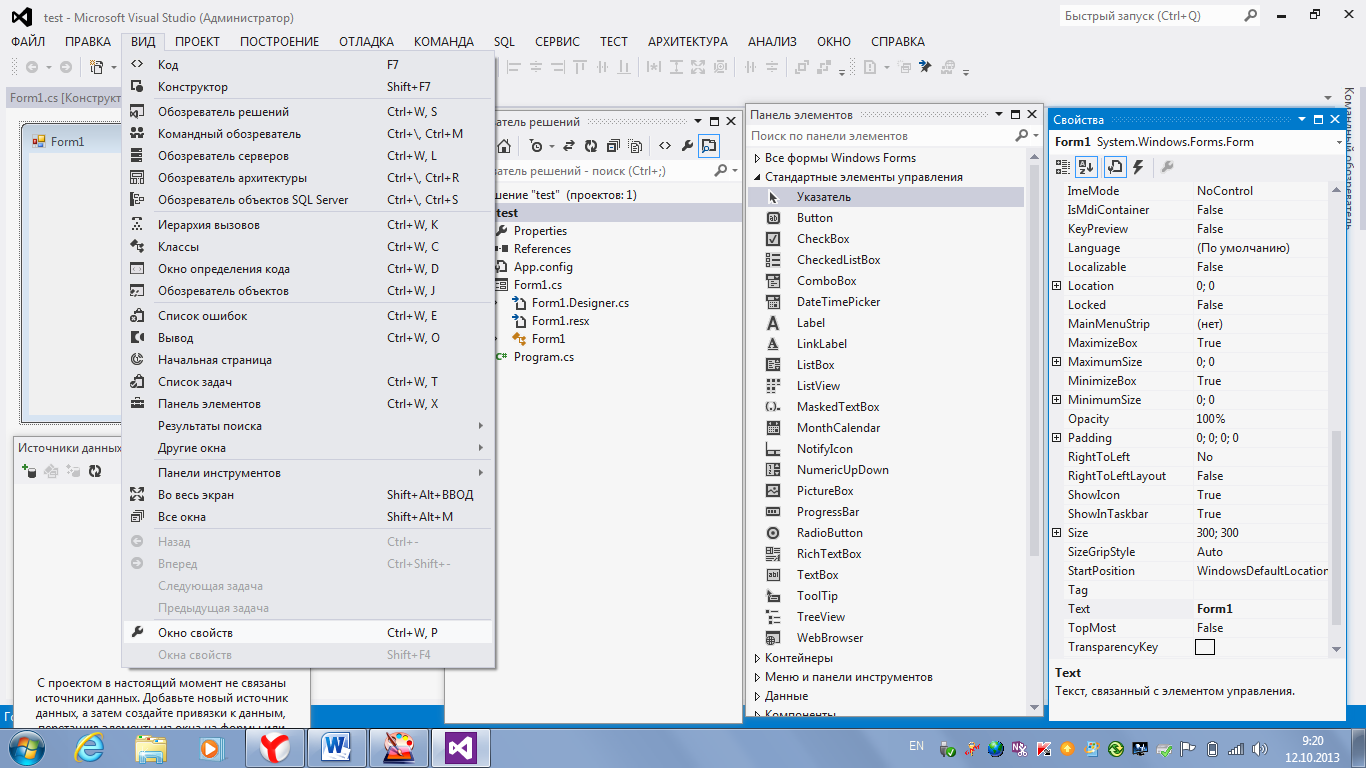Expand the 'Все формы Windows Forms' group
Screen dimensions: 1366x768
[x=757, y=158]
